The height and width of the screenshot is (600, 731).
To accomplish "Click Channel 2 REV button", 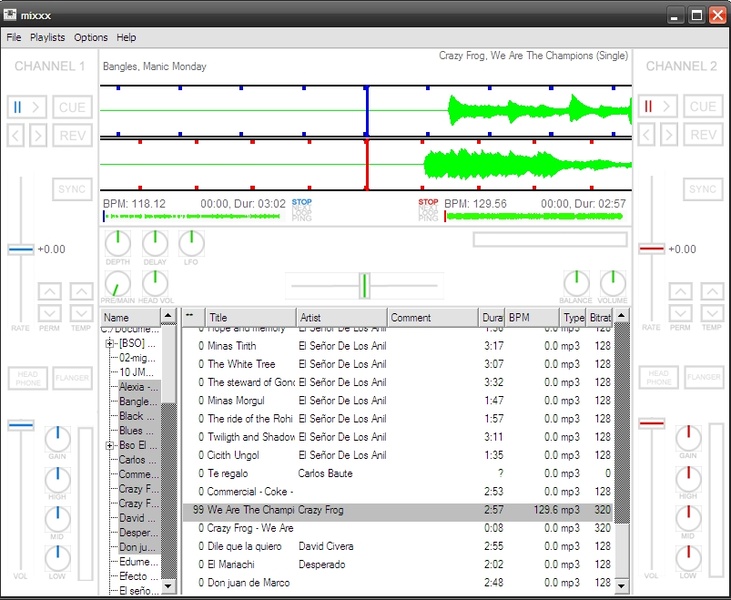I will 703,135.
